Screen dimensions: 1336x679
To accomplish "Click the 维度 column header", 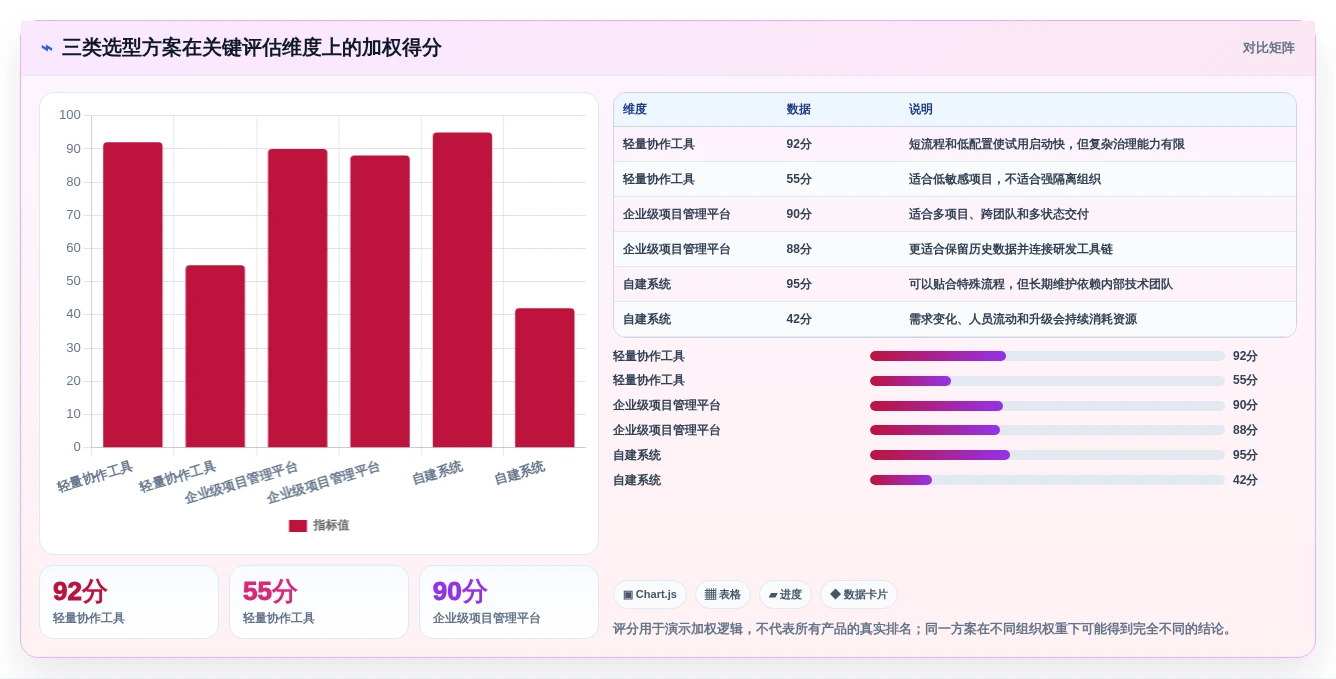I will pyautogui.click(x=635, y=110).
